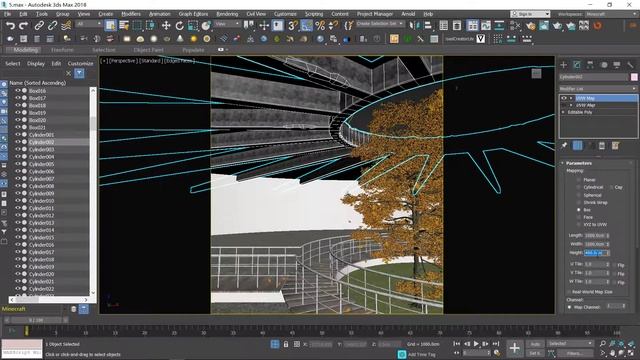Open Create Selection Set dropdown
The width and height of the screenshot is (640, 360).
point(380,24)
